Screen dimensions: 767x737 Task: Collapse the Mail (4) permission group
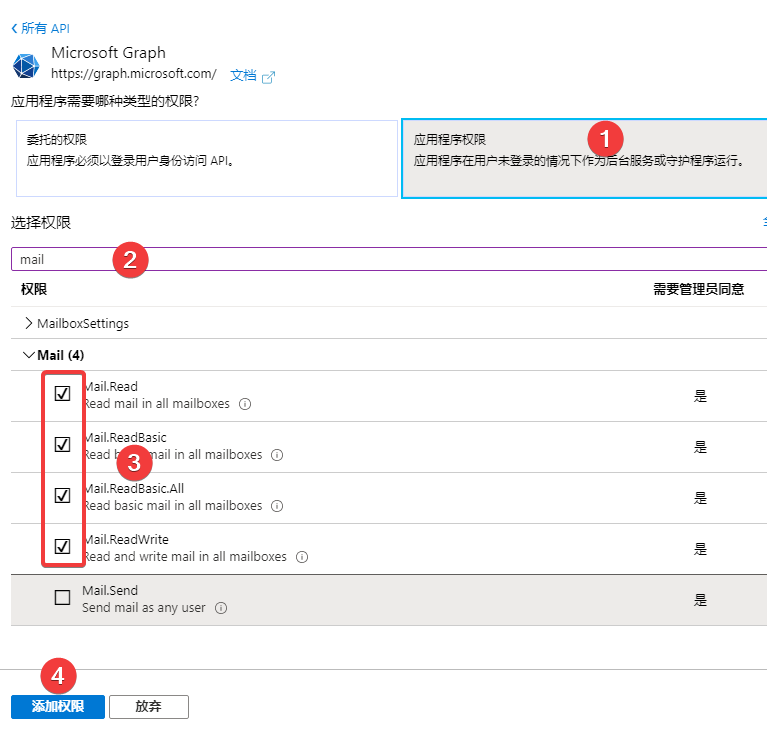(x=28, y=355)
